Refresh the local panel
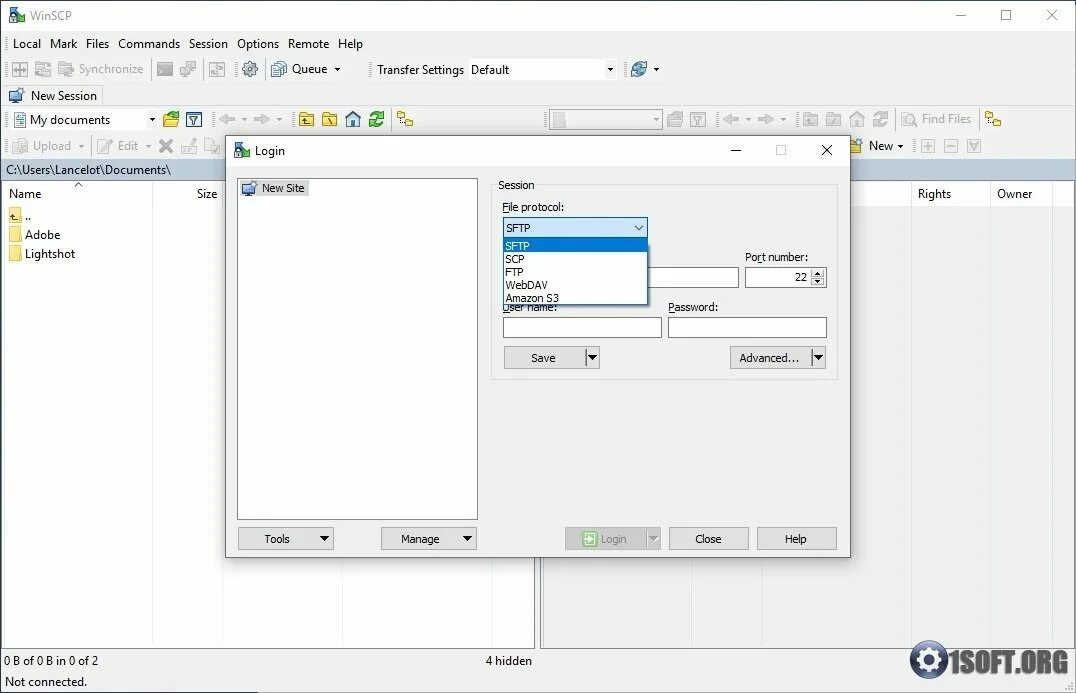This screenshot has height=693, width=1076. coord(376,119)
